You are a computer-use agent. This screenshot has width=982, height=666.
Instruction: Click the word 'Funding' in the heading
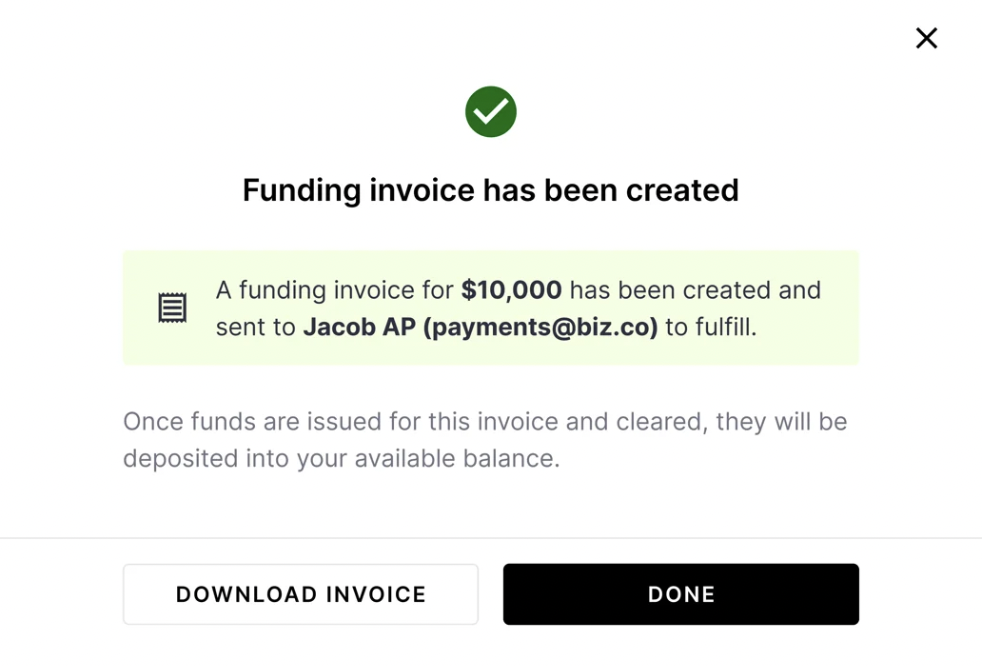(x=300, y=190)
